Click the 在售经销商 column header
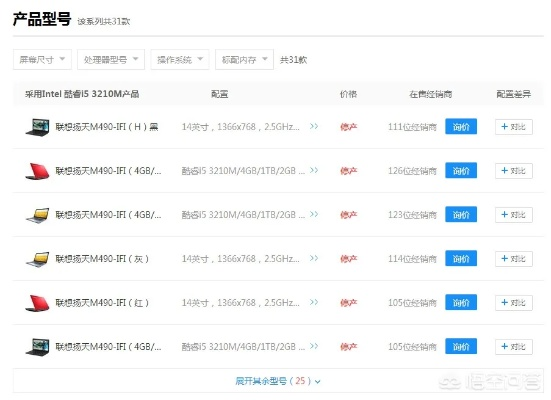The width and height of the screenshot is (551, 400). coord(430,94)
